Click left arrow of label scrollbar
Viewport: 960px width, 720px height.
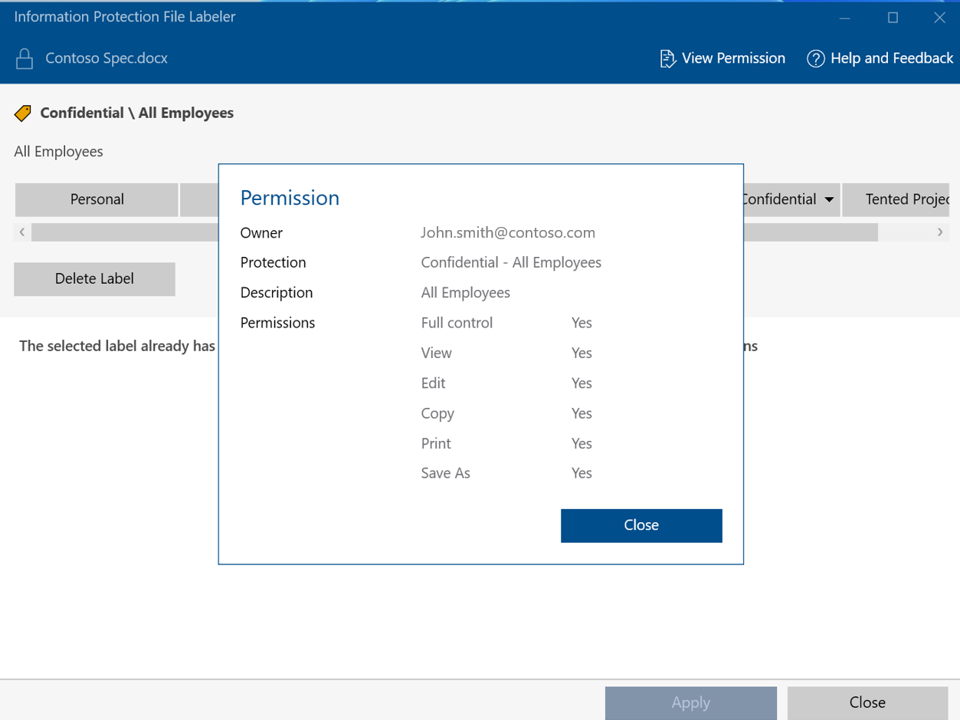pyautogui.click(x=22, y=232)
